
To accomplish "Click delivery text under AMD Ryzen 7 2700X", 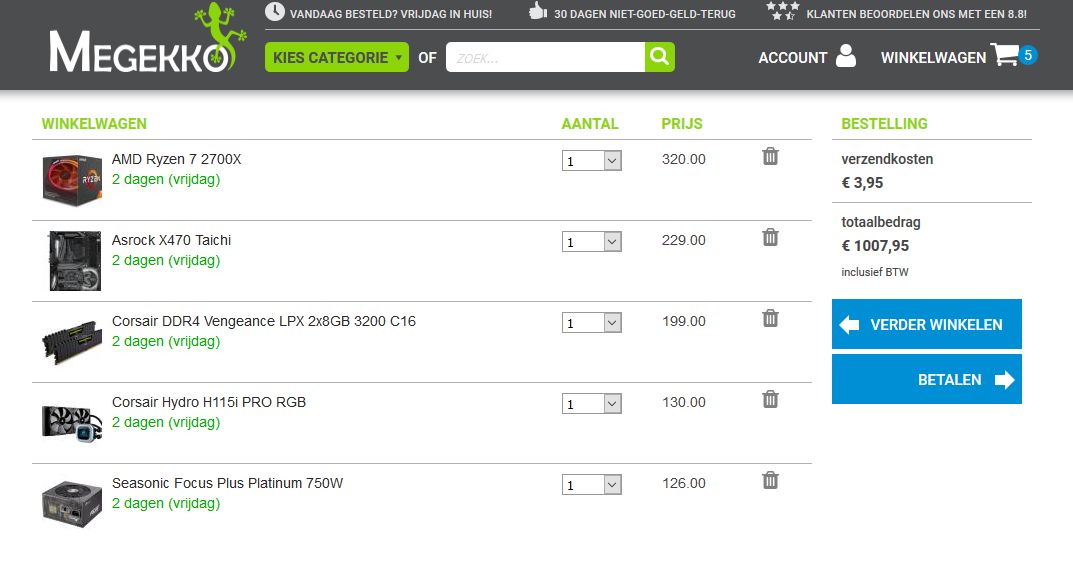I will pyautogui.click(x=166, y=179).
